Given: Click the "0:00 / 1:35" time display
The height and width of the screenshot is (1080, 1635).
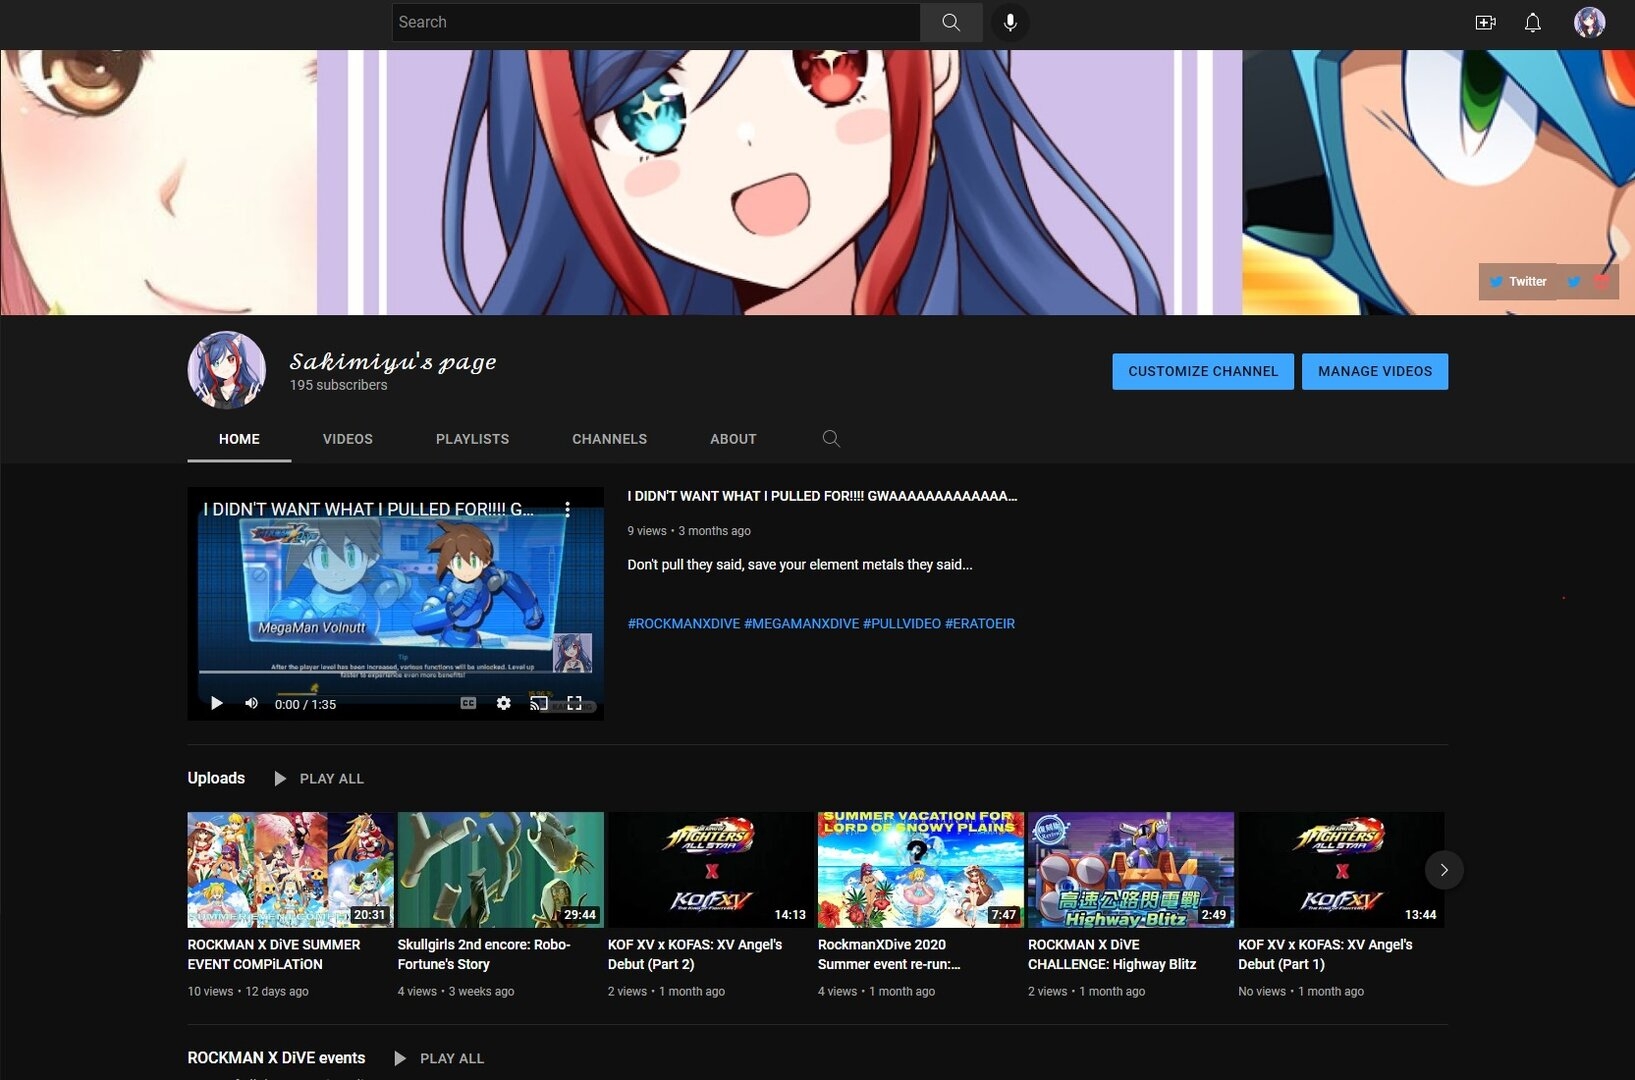Looking at the screenshot, I should click(305, 704).
